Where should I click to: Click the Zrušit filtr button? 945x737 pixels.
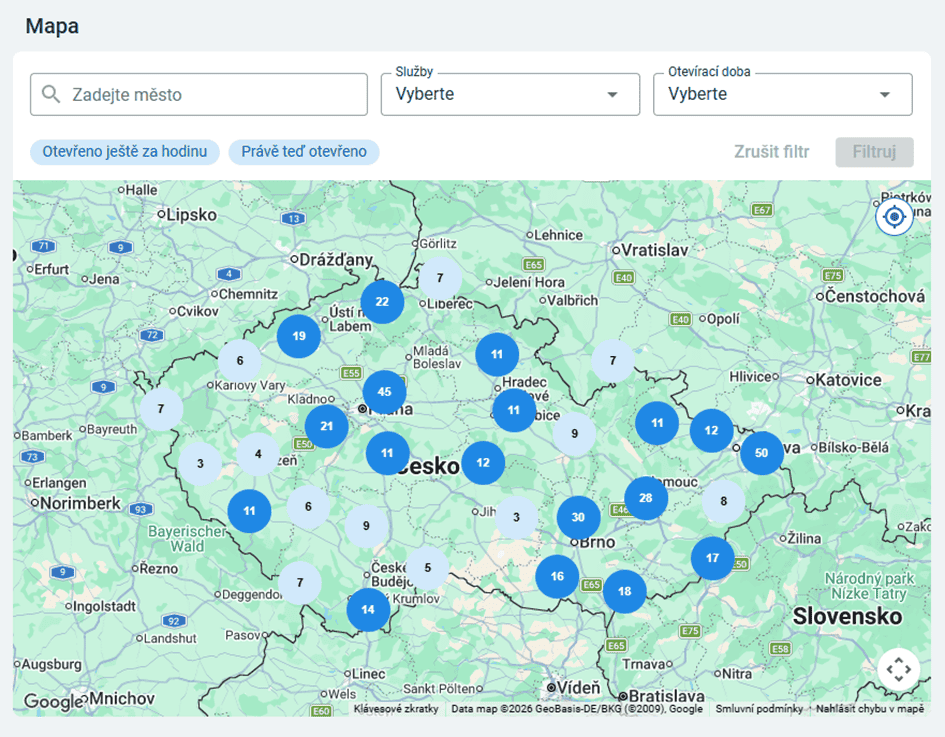(771, 152)
